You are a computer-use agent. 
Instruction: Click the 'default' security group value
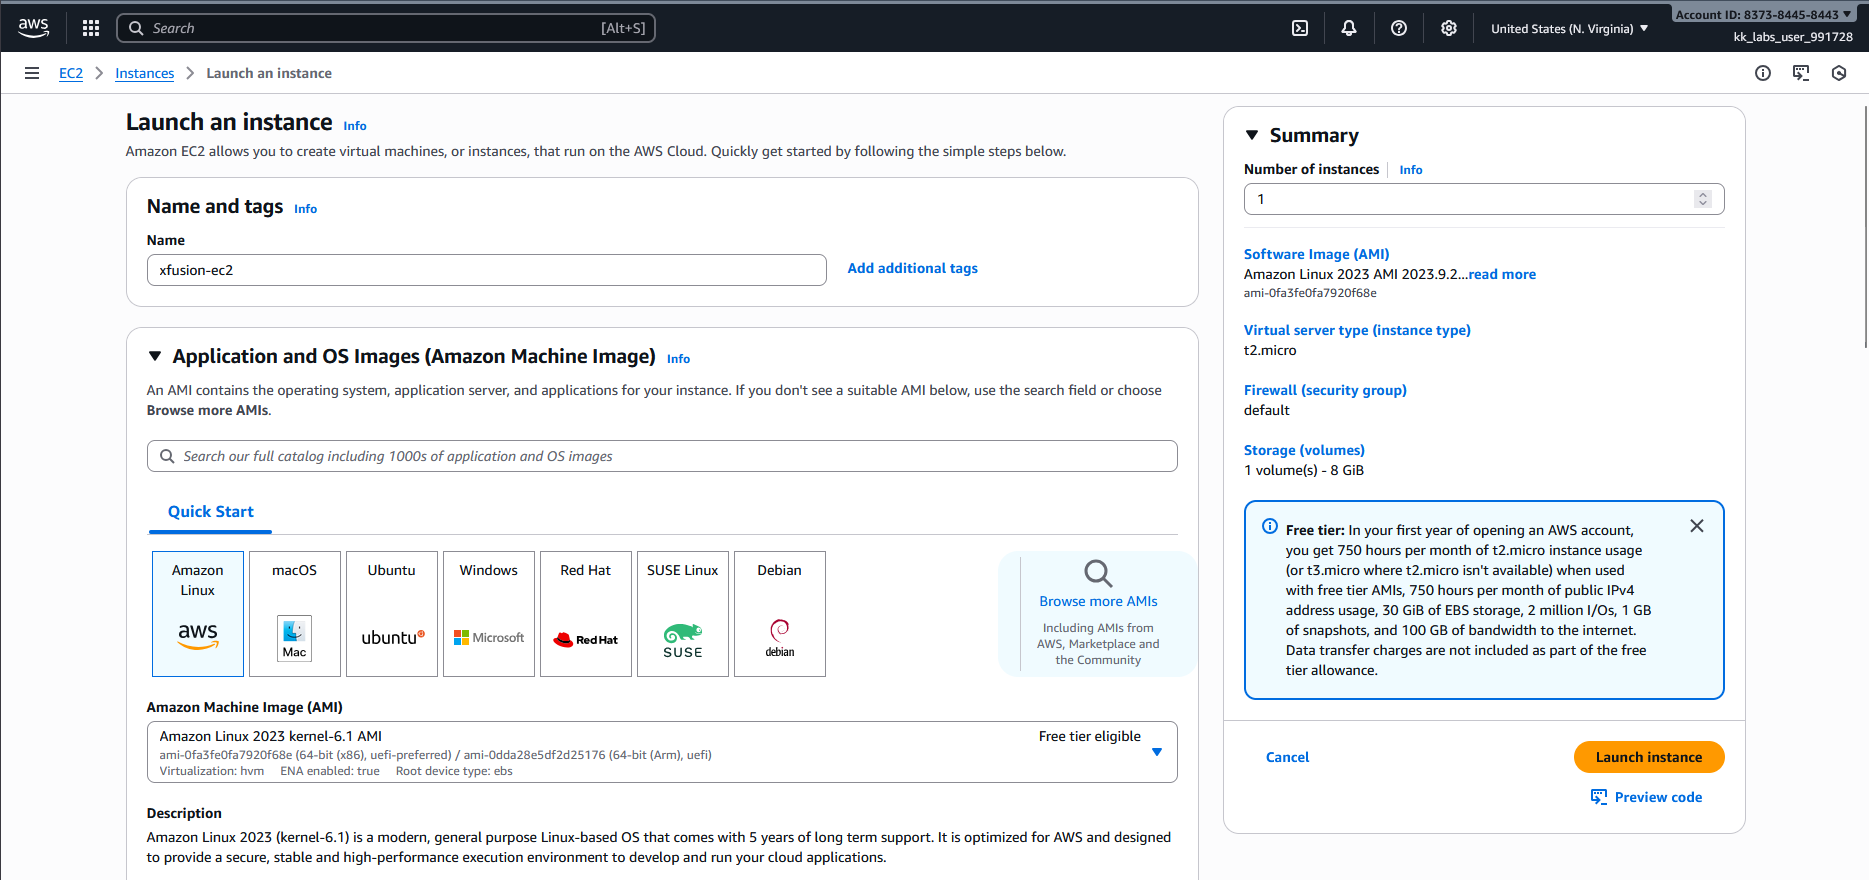1267,410
